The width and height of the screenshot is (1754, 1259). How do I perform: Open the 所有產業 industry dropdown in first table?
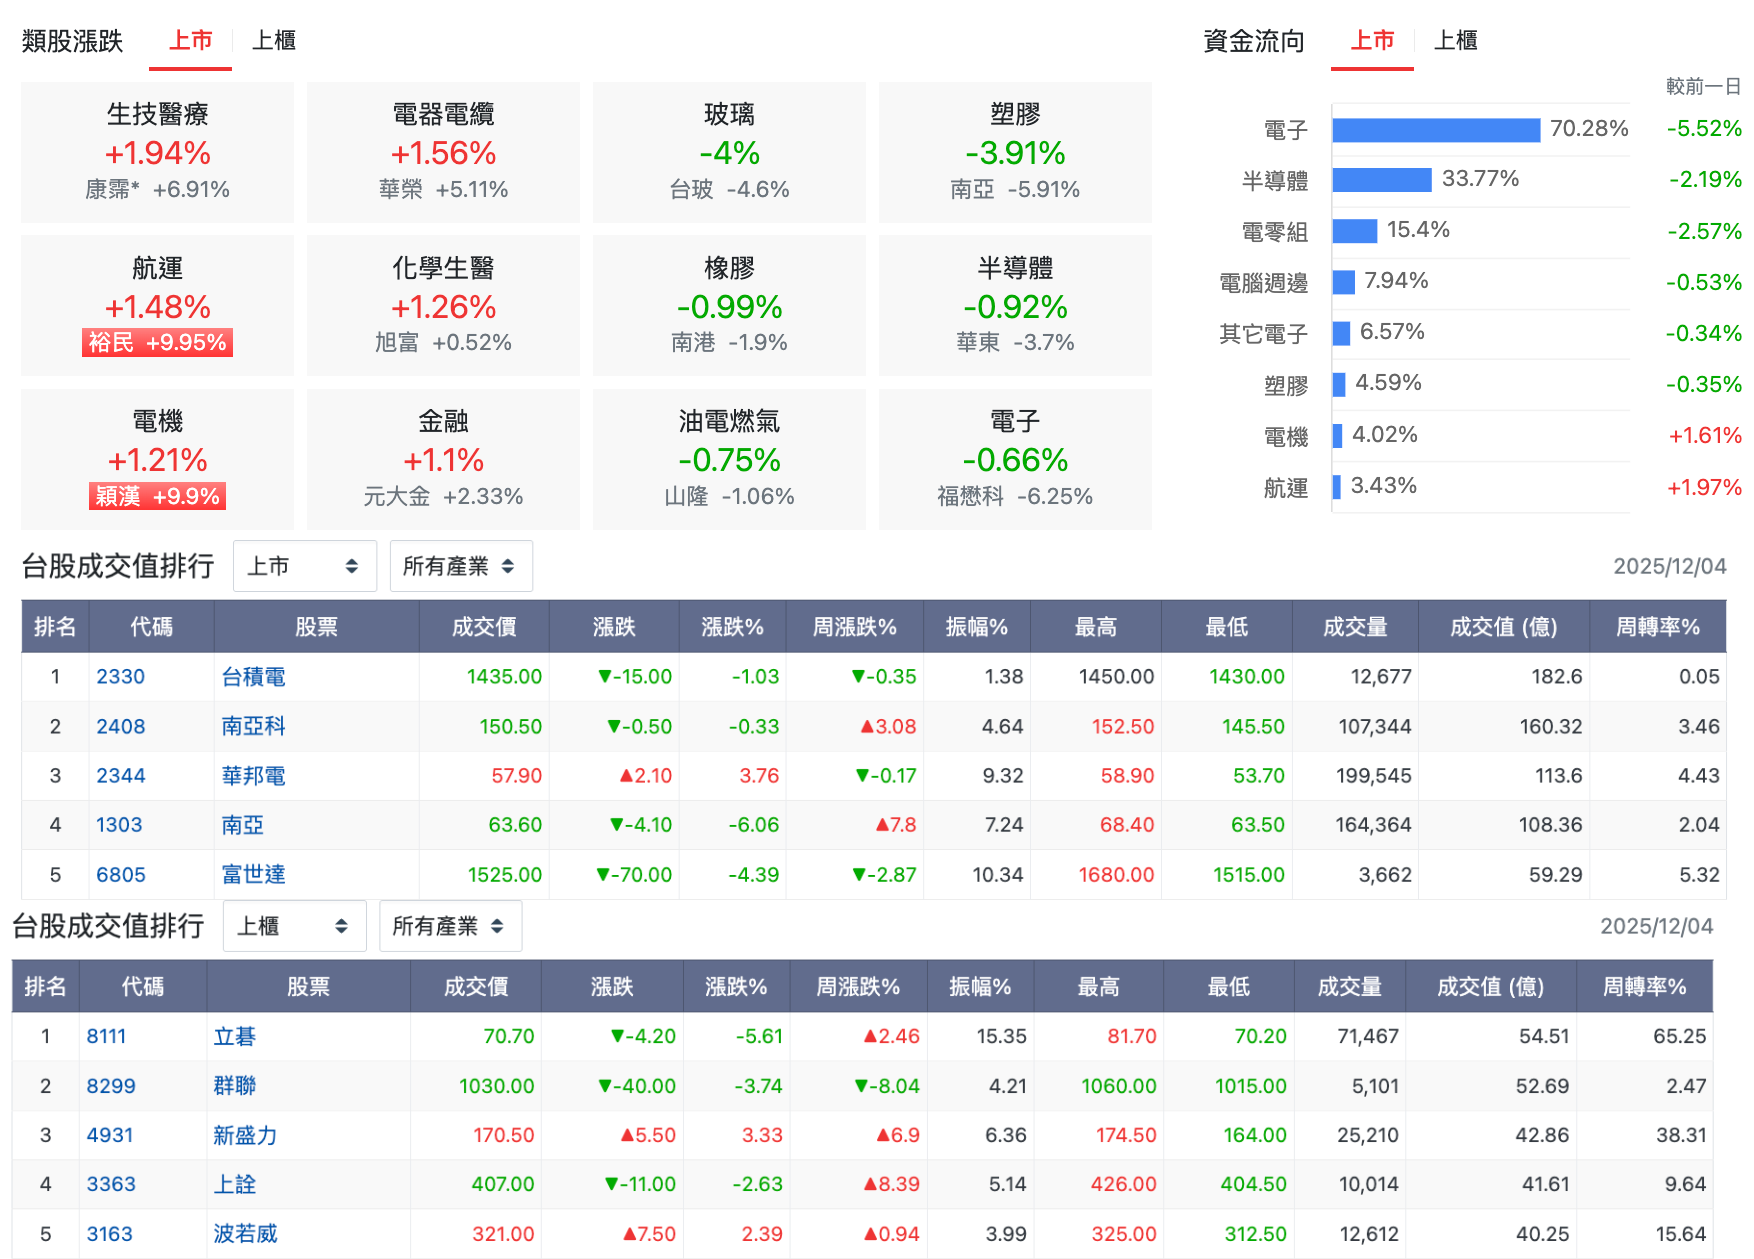point(461,566)
